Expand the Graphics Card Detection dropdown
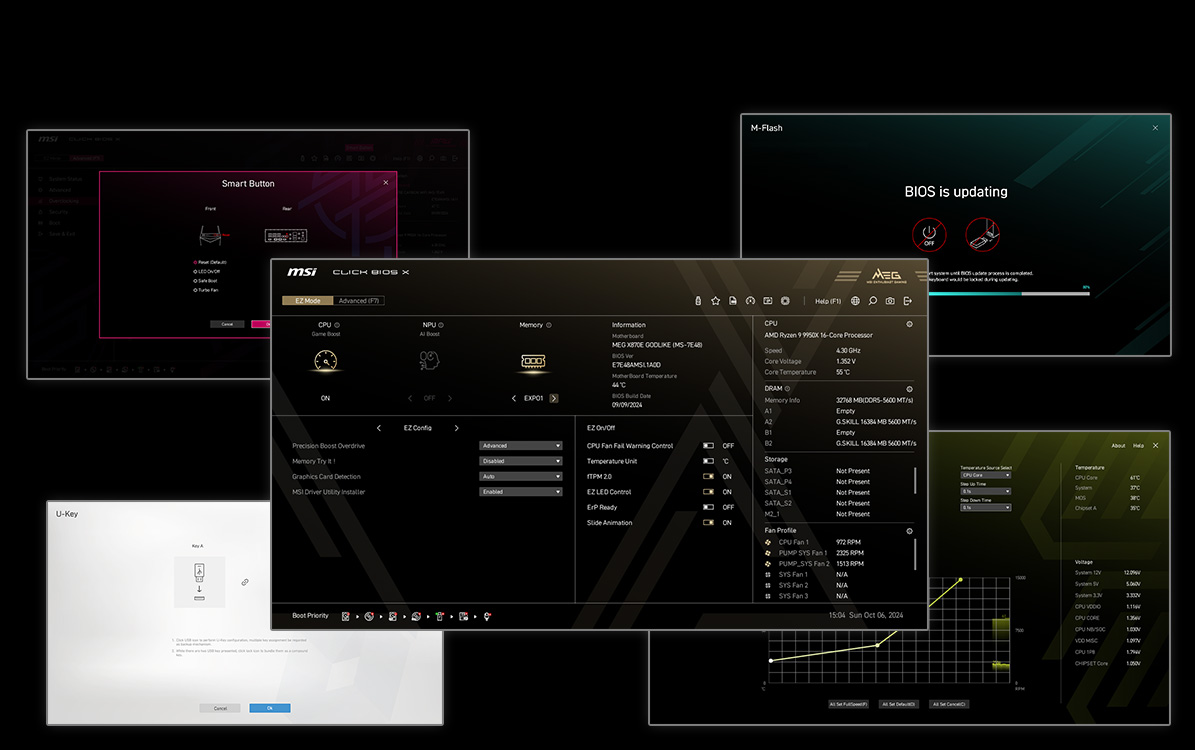This screenshot has height=750, width=1195. pyautogui.click(x=522, y=476)
